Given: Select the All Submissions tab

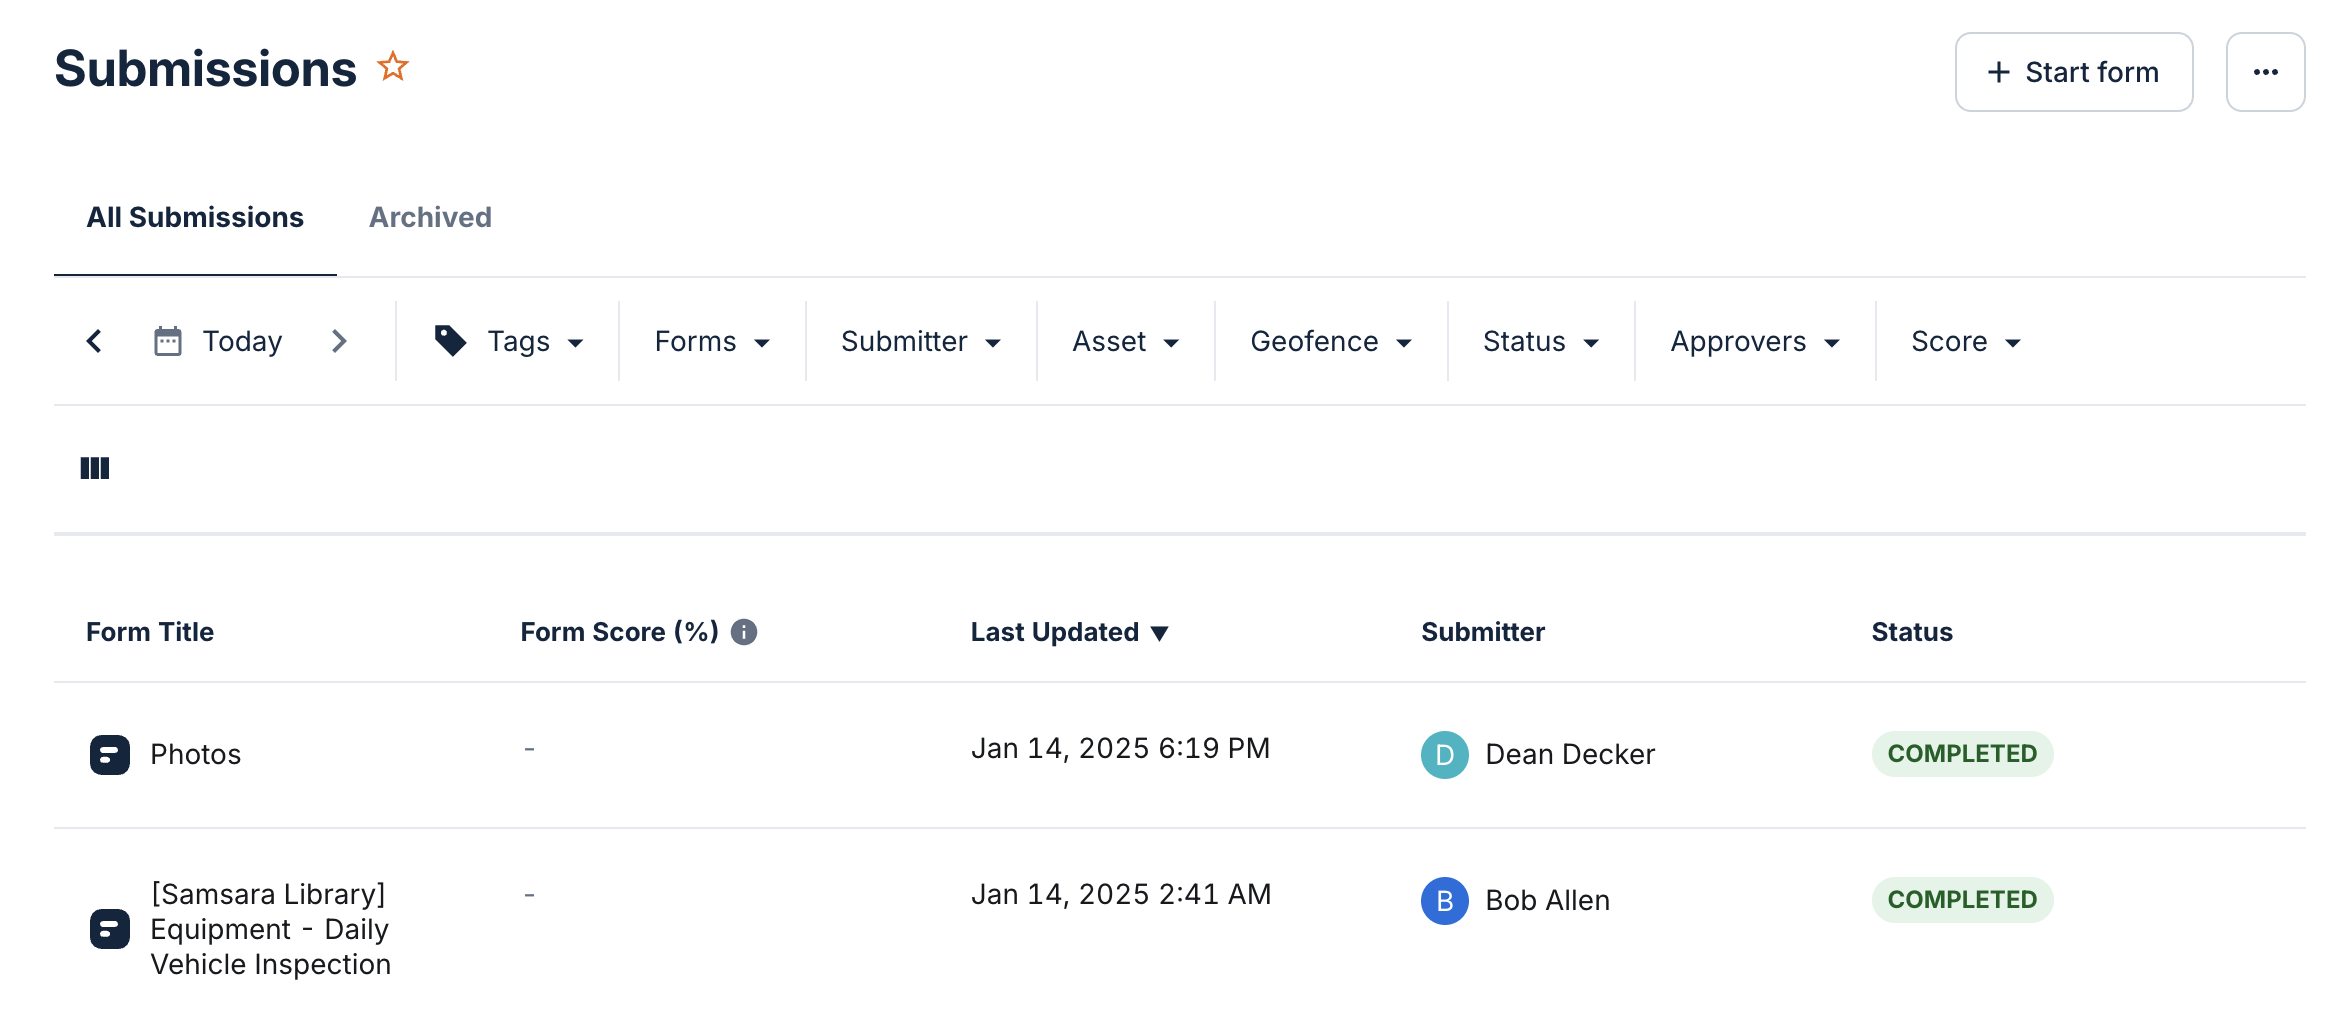Looking at the screenshot, I should 194,217.
